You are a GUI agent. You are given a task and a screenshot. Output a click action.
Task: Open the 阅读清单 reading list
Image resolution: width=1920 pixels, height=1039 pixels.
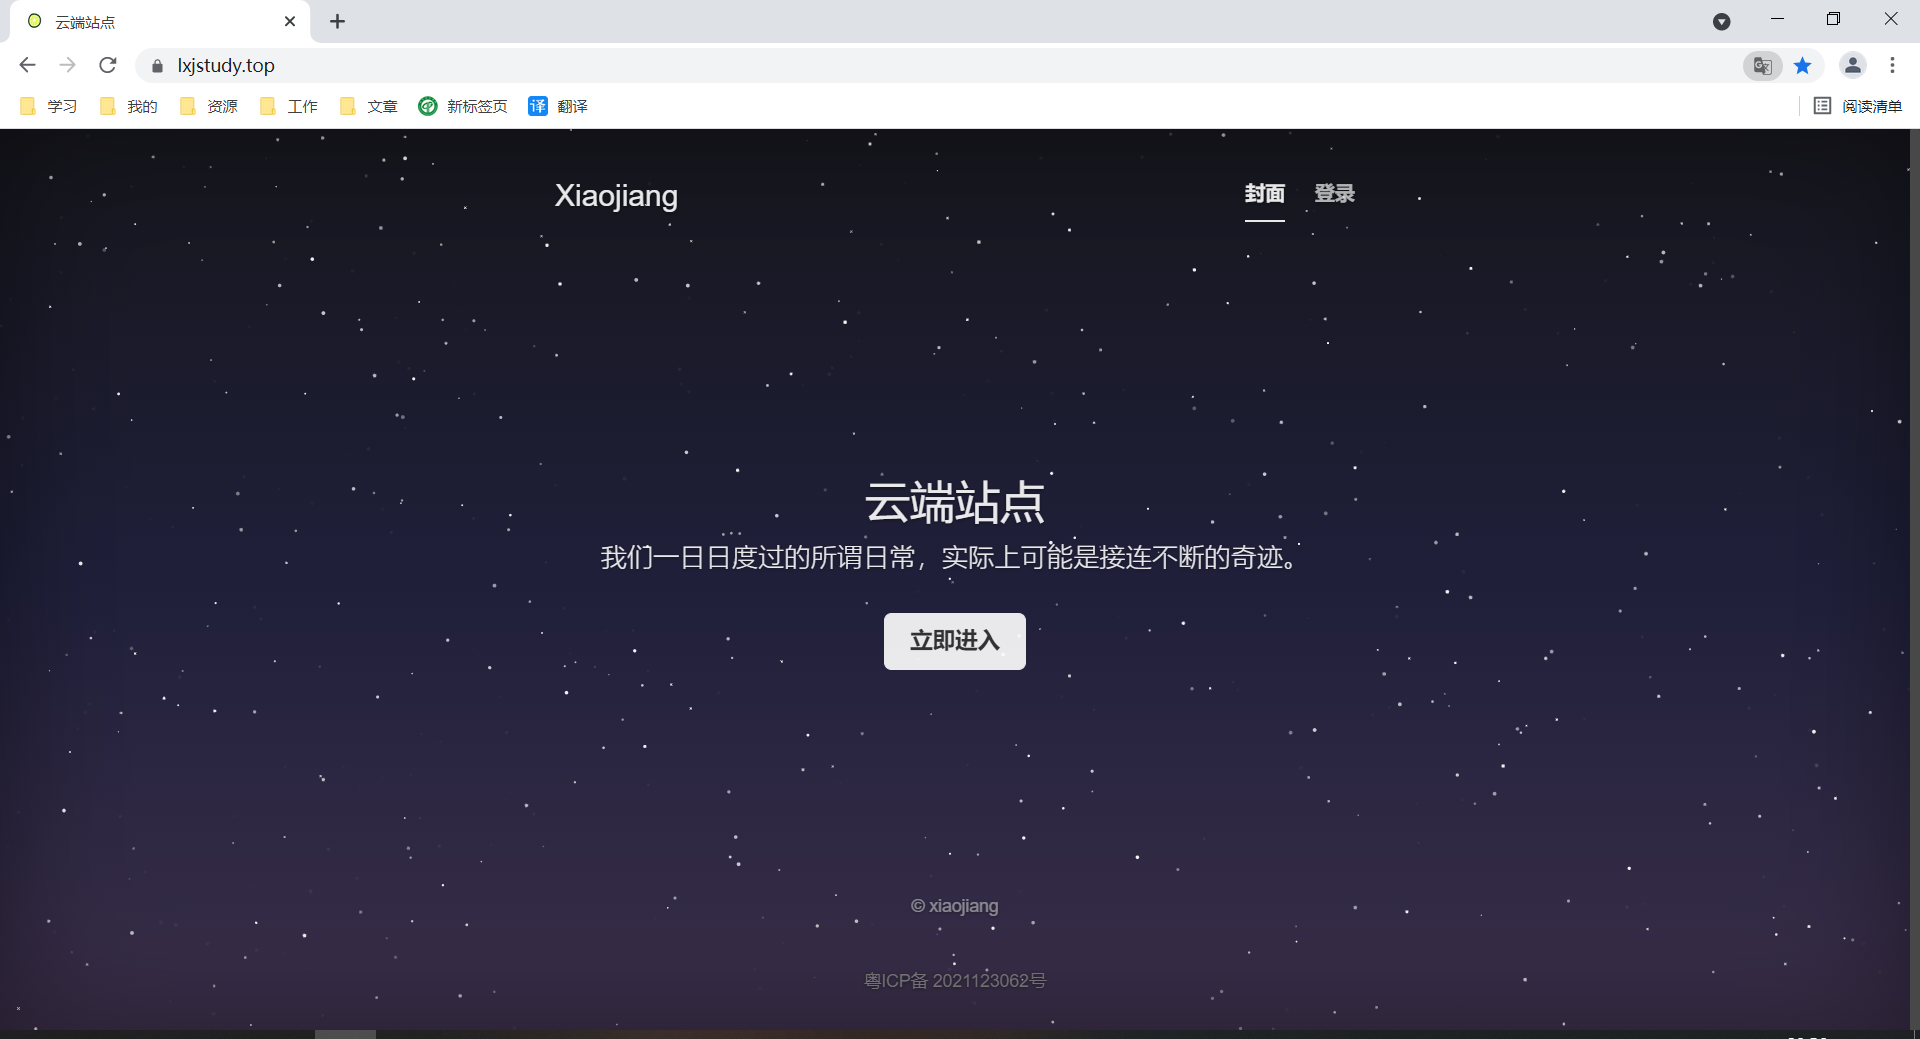pos(1858,106)
